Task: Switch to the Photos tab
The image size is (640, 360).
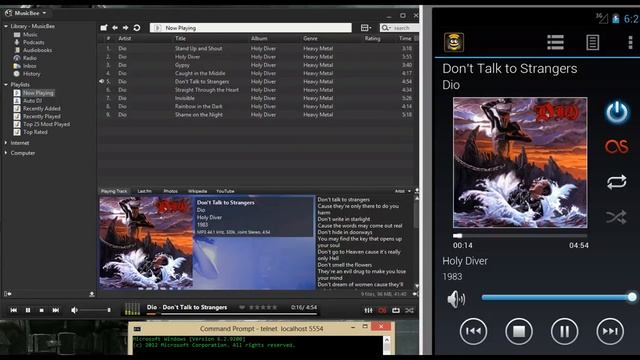Action: (171, 191)
